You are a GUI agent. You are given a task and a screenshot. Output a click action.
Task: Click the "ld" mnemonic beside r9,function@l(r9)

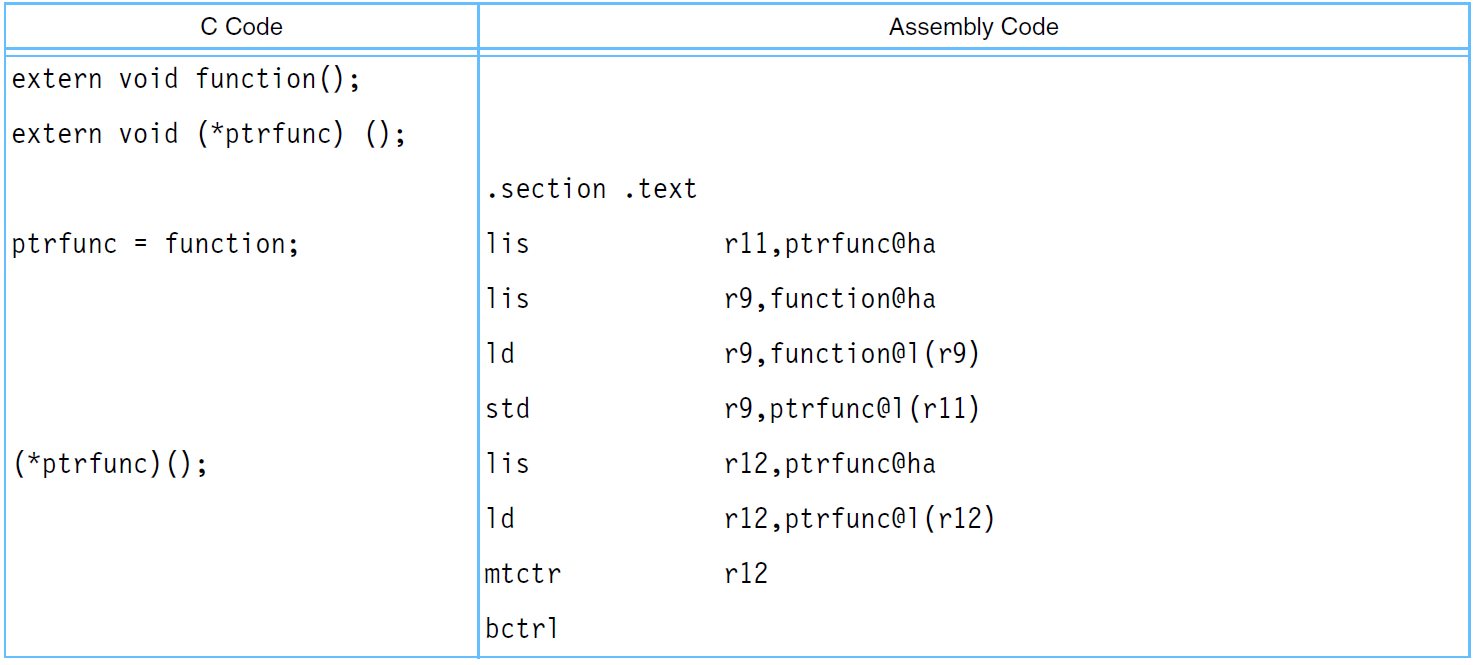pos(500,354)
